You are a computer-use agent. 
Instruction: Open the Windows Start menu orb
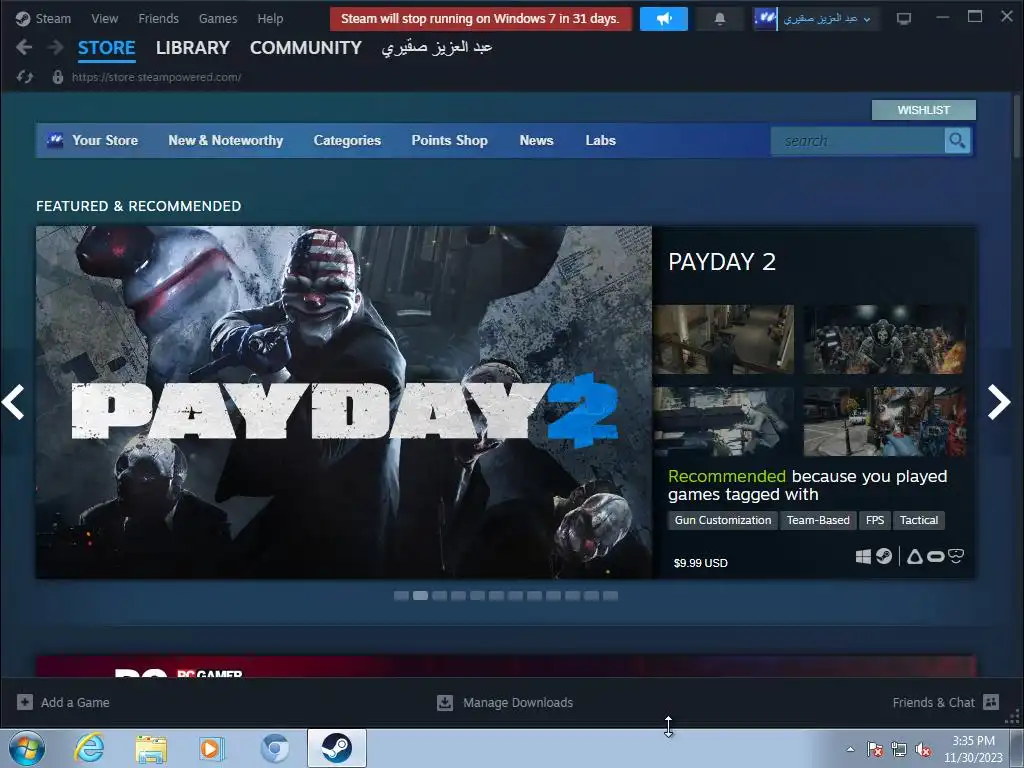coord(27,748)
